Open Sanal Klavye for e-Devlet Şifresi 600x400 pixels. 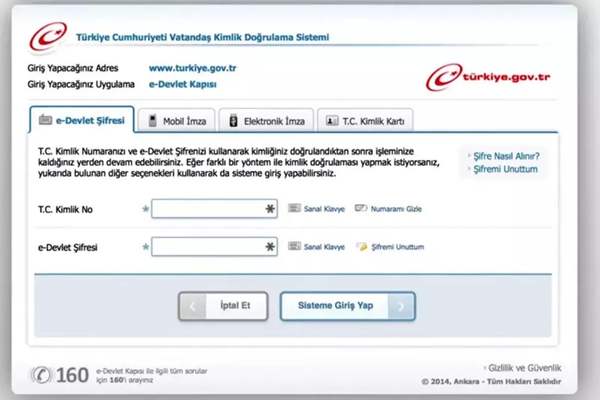(324, 247)
